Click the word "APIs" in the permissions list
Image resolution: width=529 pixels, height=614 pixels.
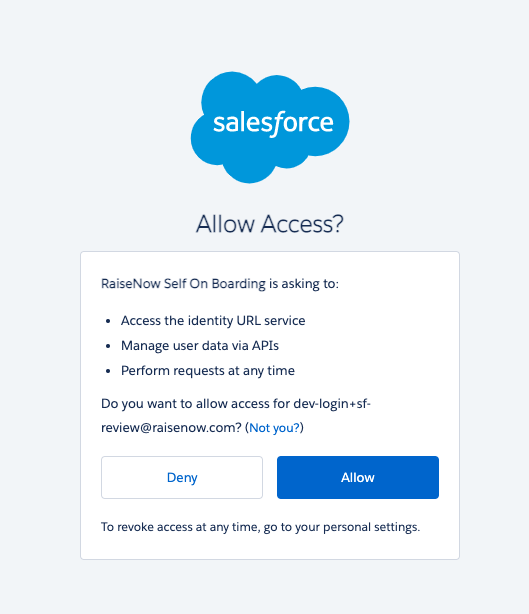pos(265,346)
